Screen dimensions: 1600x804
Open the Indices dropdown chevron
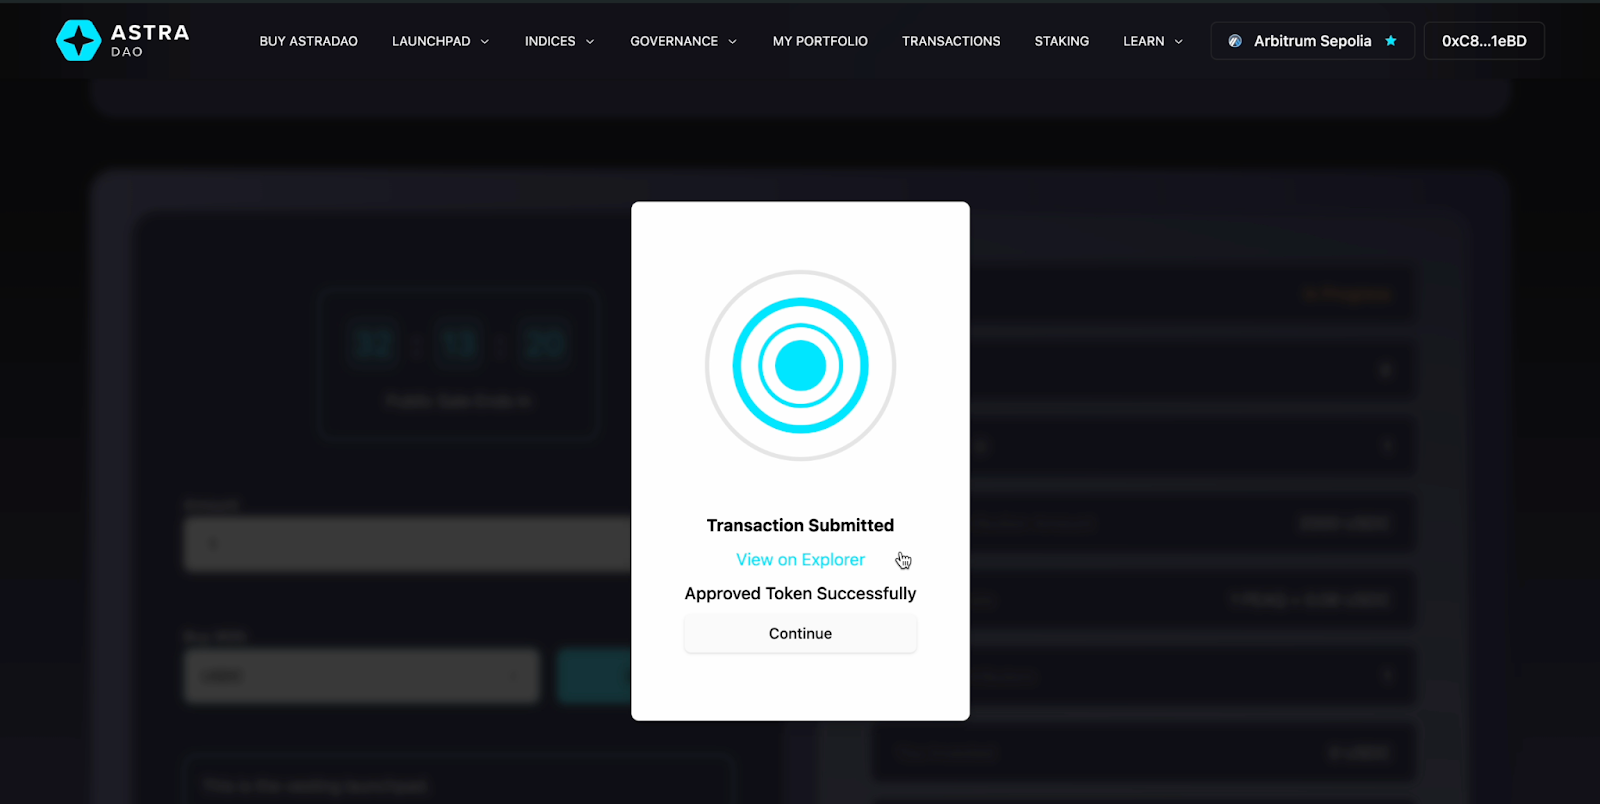(x=590, y=42)
